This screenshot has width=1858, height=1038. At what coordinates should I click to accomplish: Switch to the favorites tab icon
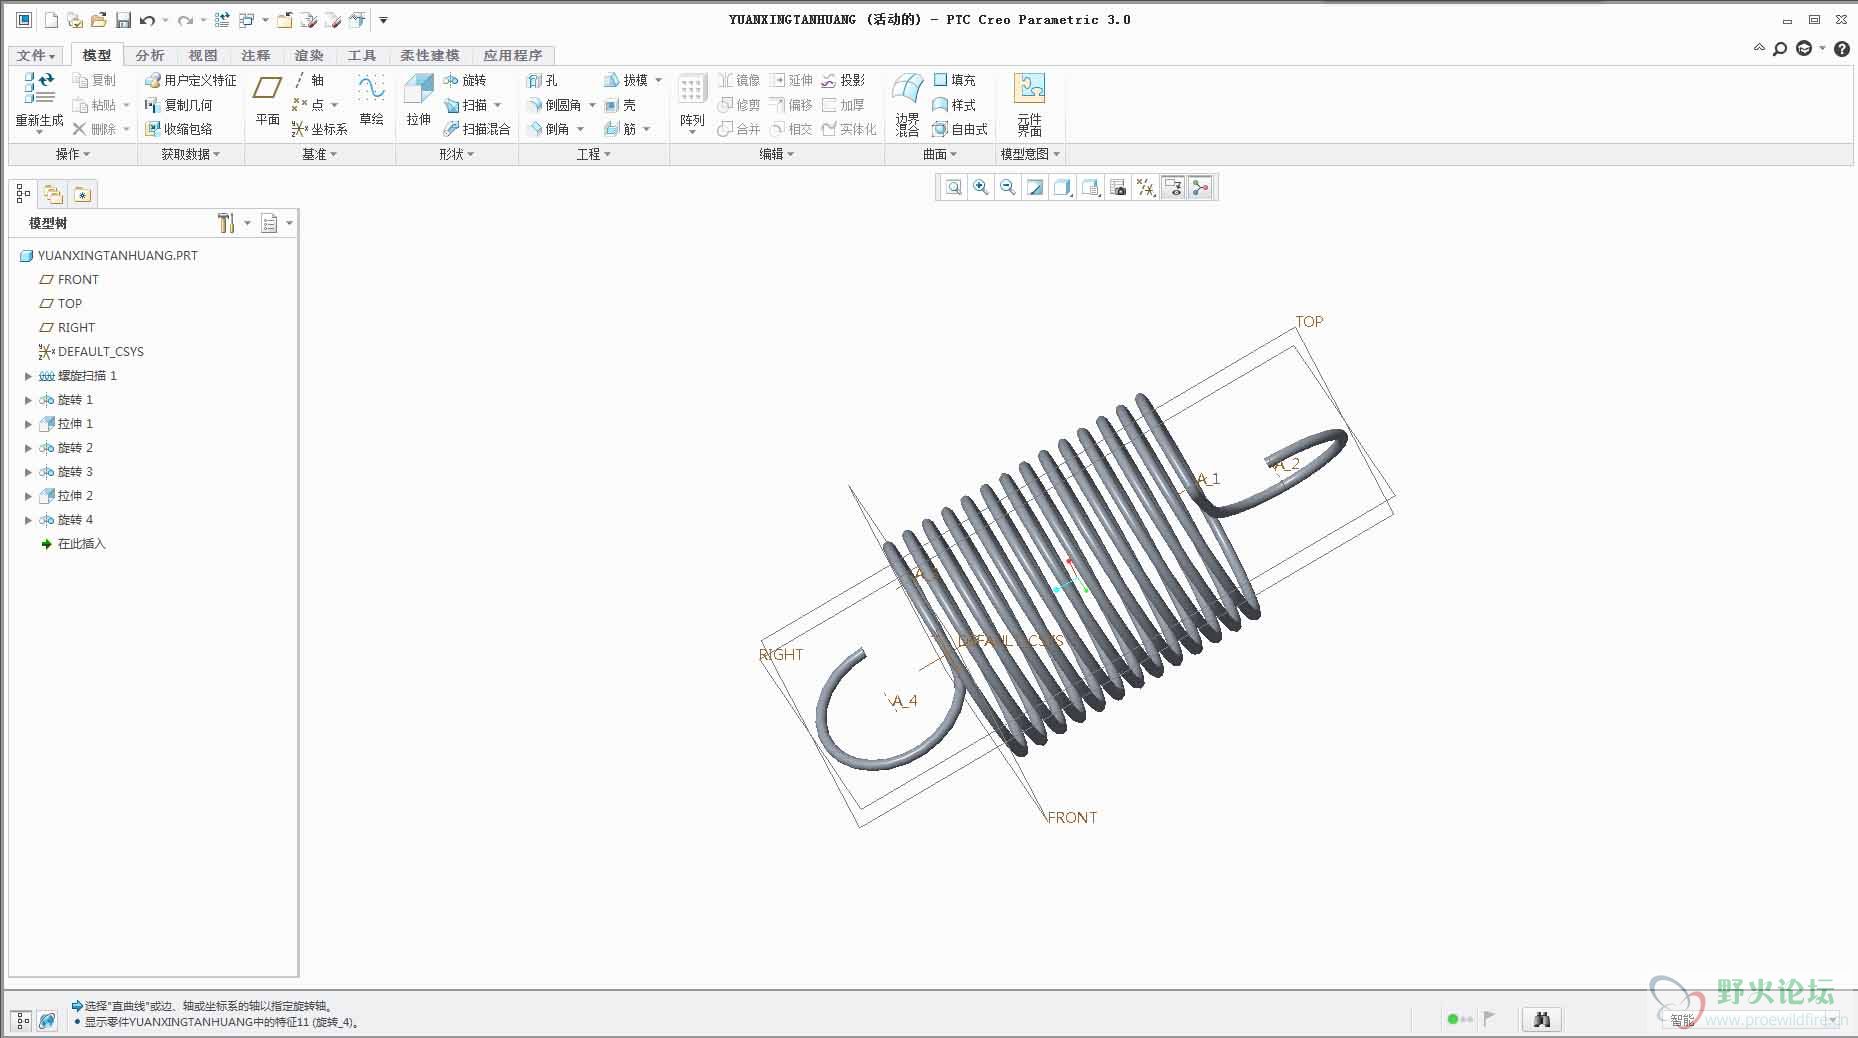coord(82,194)
